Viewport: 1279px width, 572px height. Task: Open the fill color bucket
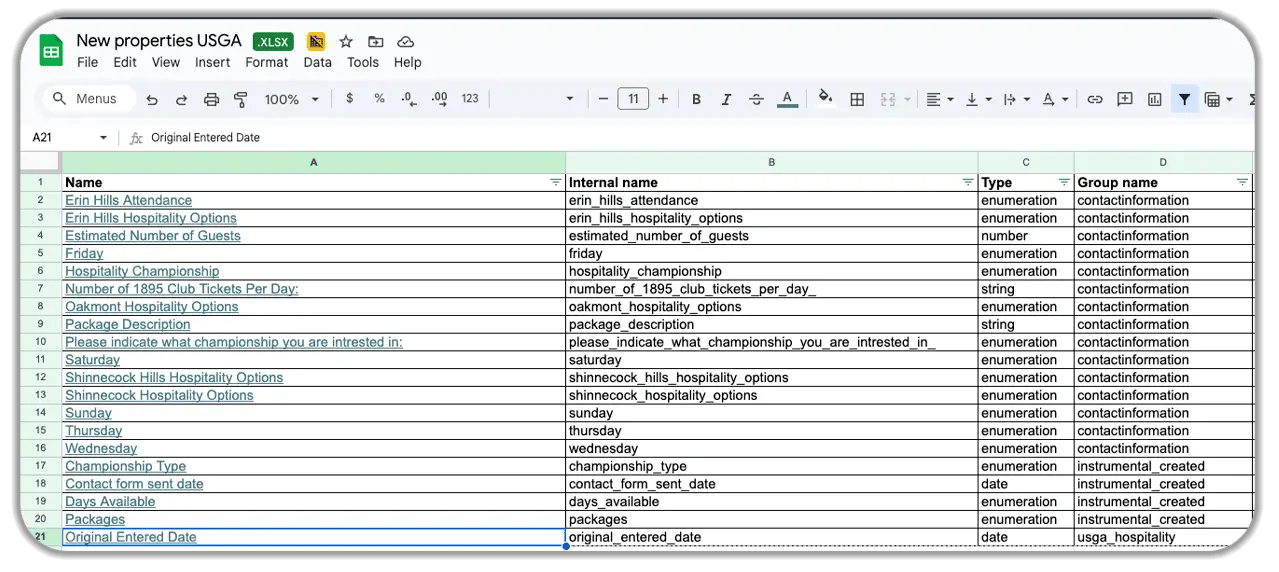click(826, 99)
